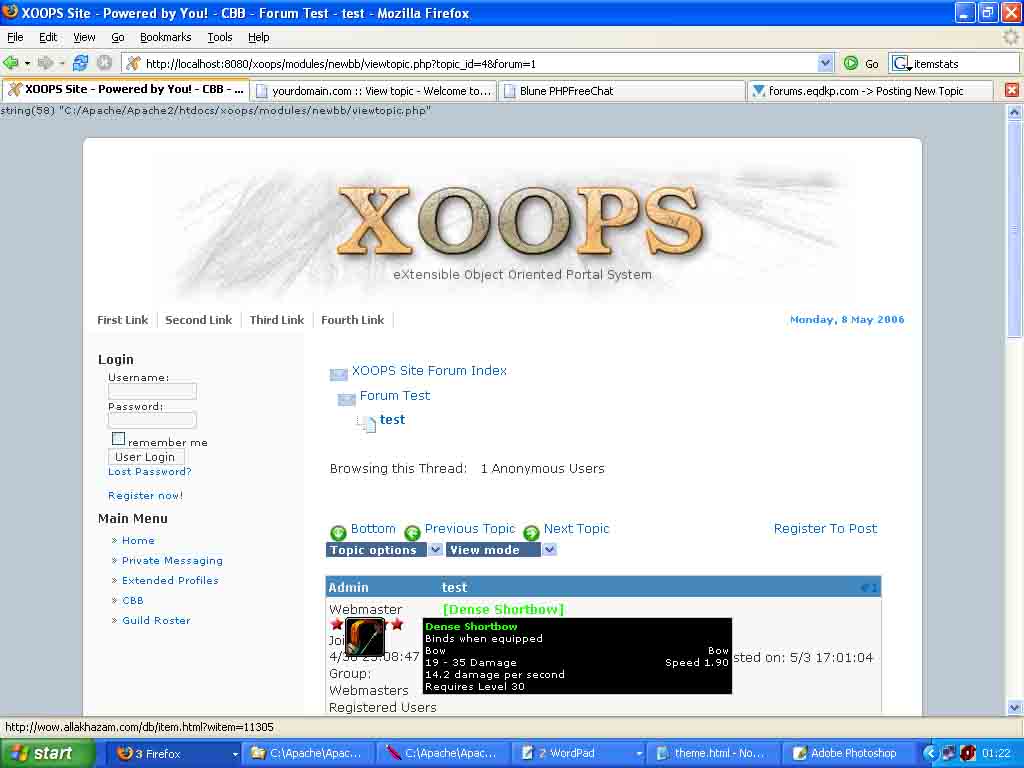Click the green Next Topic icon
Image resolution: width=1024 pixels, height=768 pixels.
point(531,532)
